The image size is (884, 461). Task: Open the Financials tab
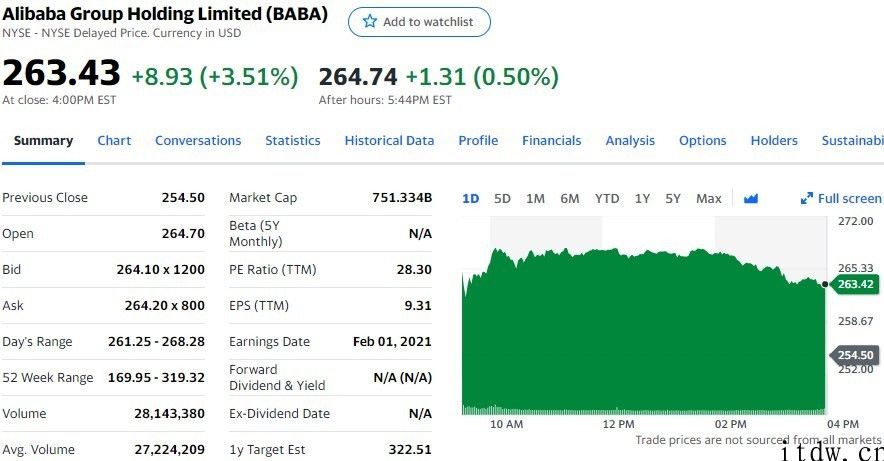pos(551,141)
